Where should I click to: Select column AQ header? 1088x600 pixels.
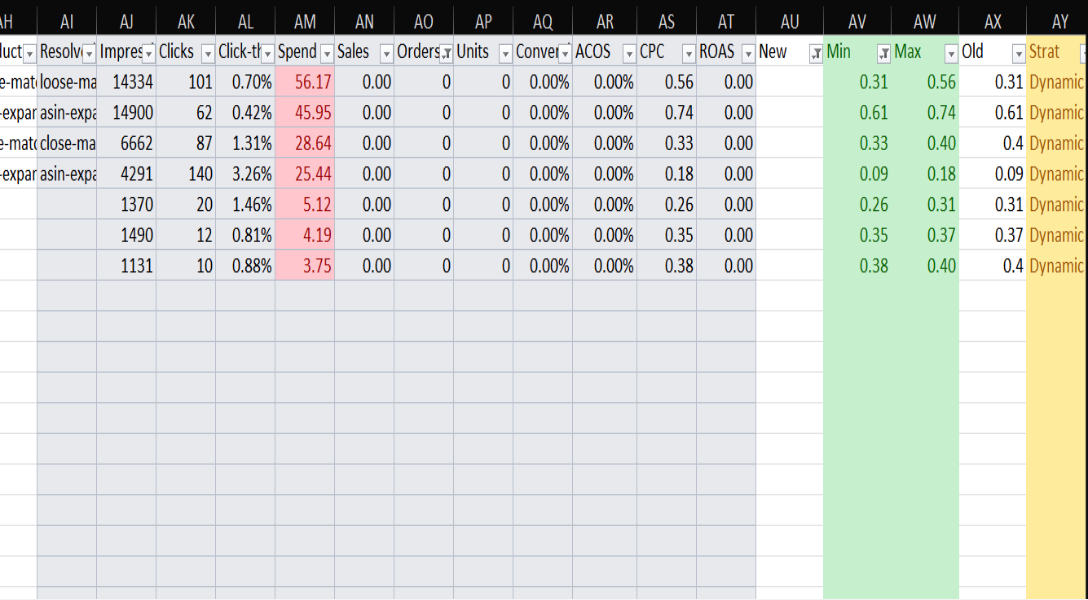tap(543, 22)
